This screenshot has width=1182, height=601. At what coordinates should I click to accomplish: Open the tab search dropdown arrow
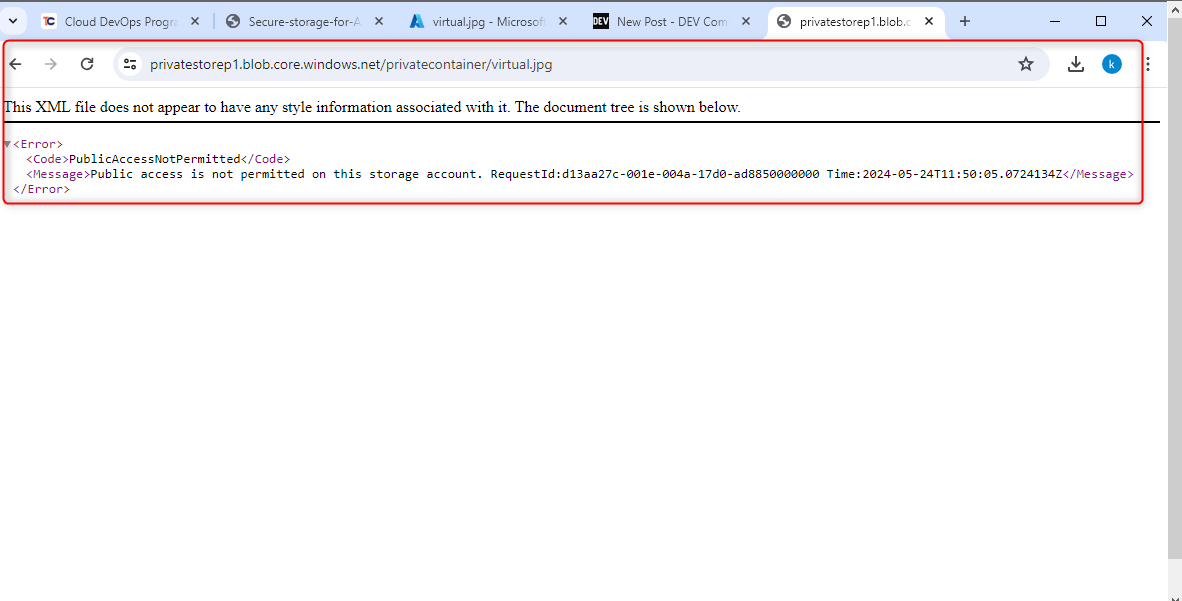[x=13, y=21]
